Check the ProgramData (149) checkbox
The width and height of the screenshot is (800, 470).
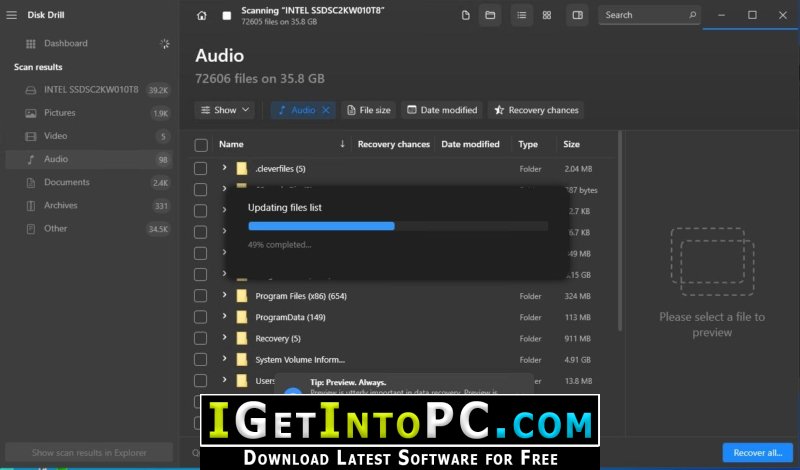201,317
